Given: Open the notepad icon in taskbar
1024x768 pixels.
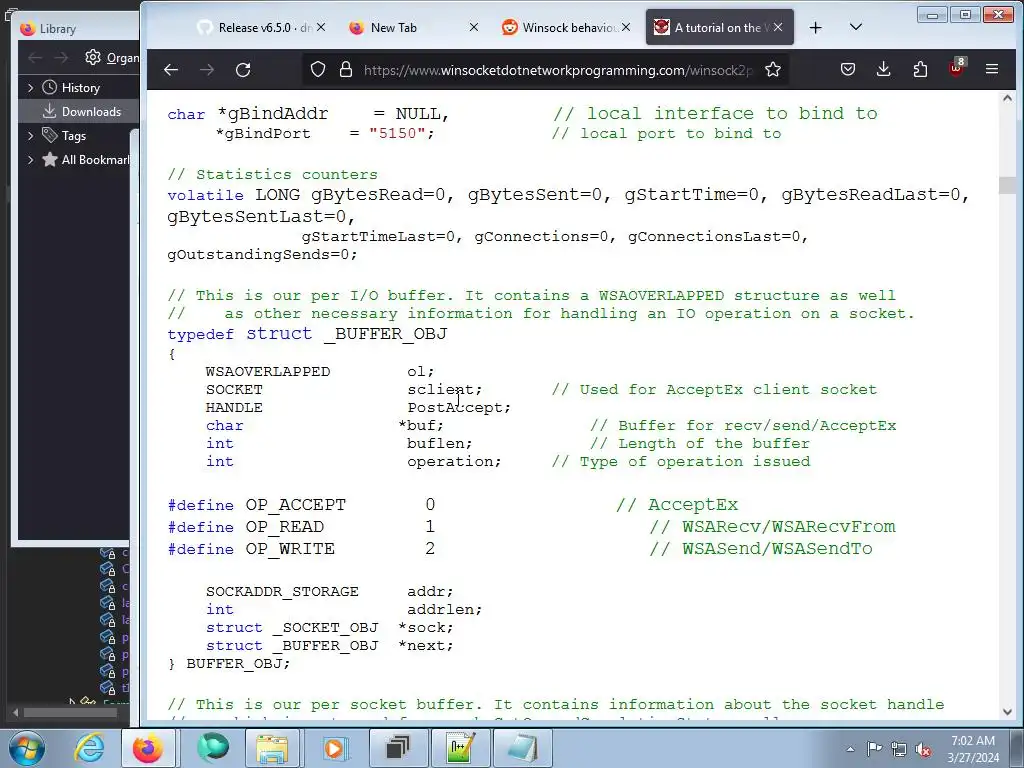Looking at the screenshot, I should (522, 748).
